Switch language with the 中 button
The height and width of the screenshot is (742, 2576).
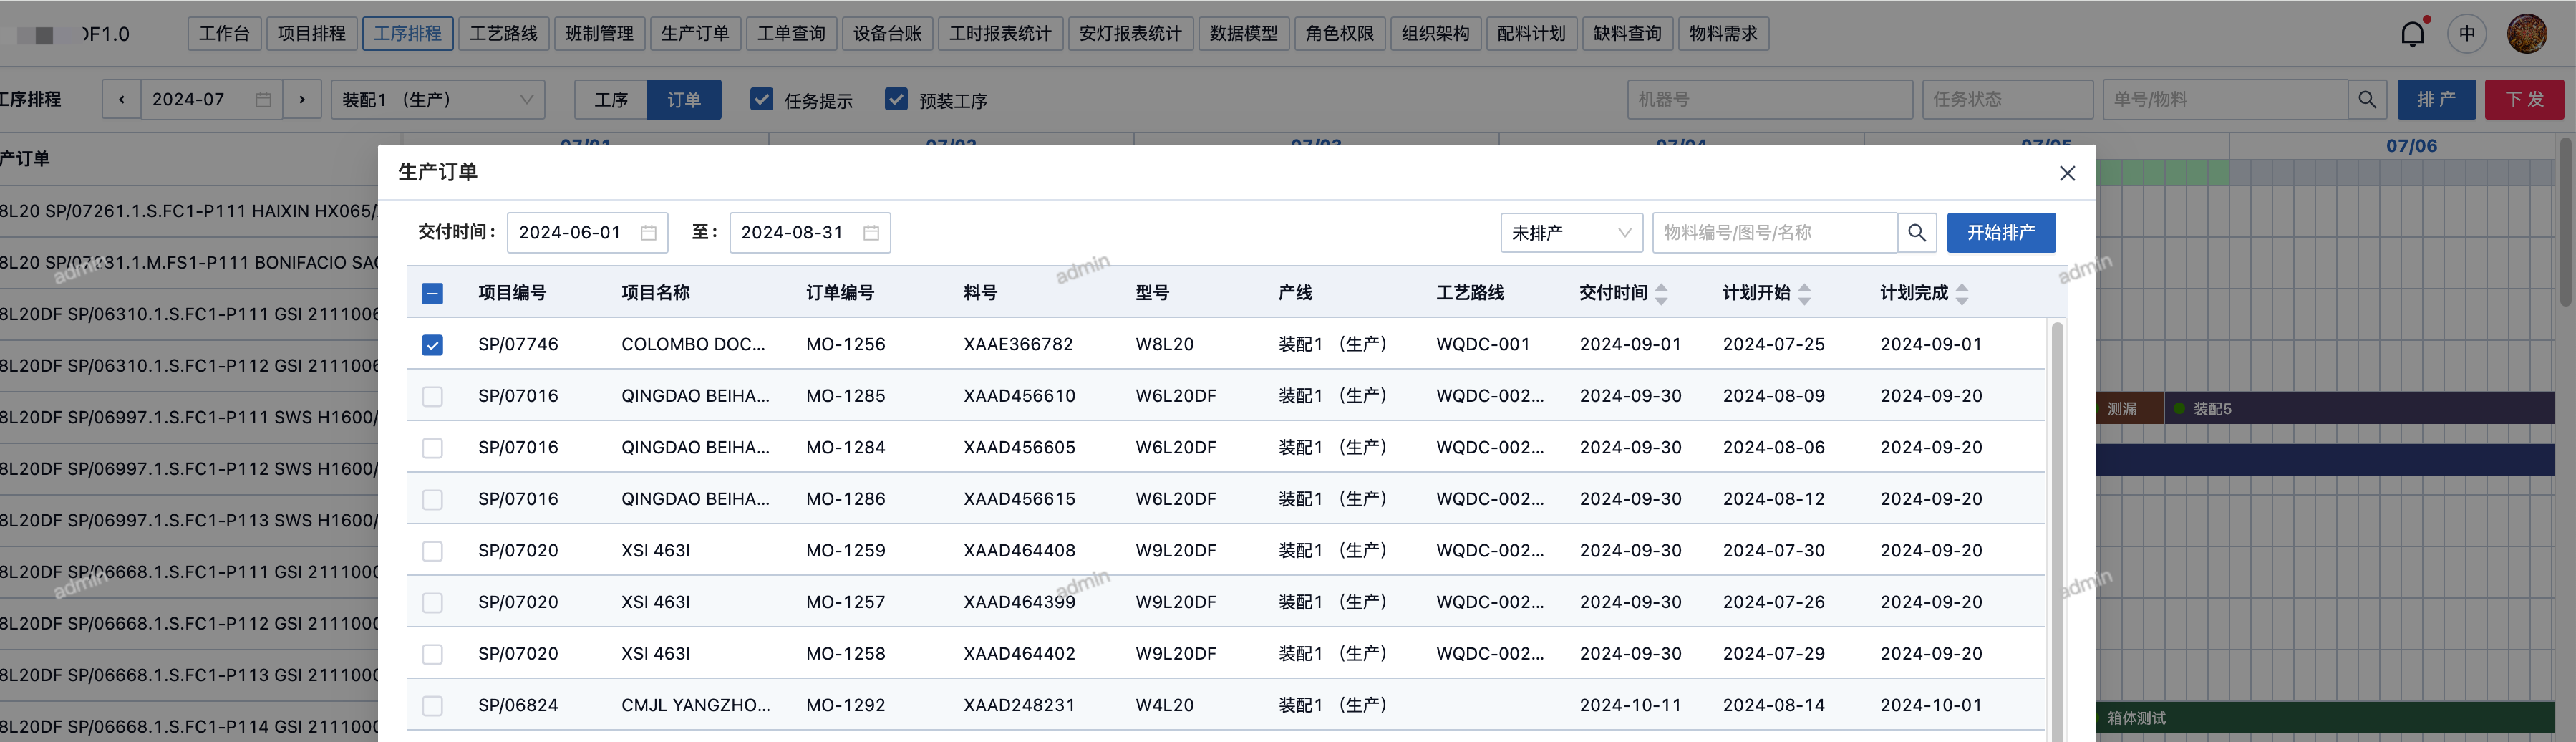pyautogui.click(x=2467, y=34)
